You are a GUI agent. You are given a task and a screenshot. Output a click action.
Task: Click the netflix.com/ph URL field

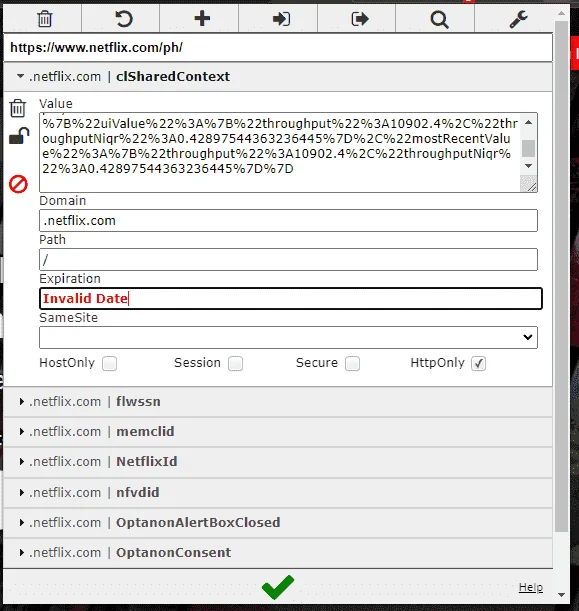coord(278,48)
